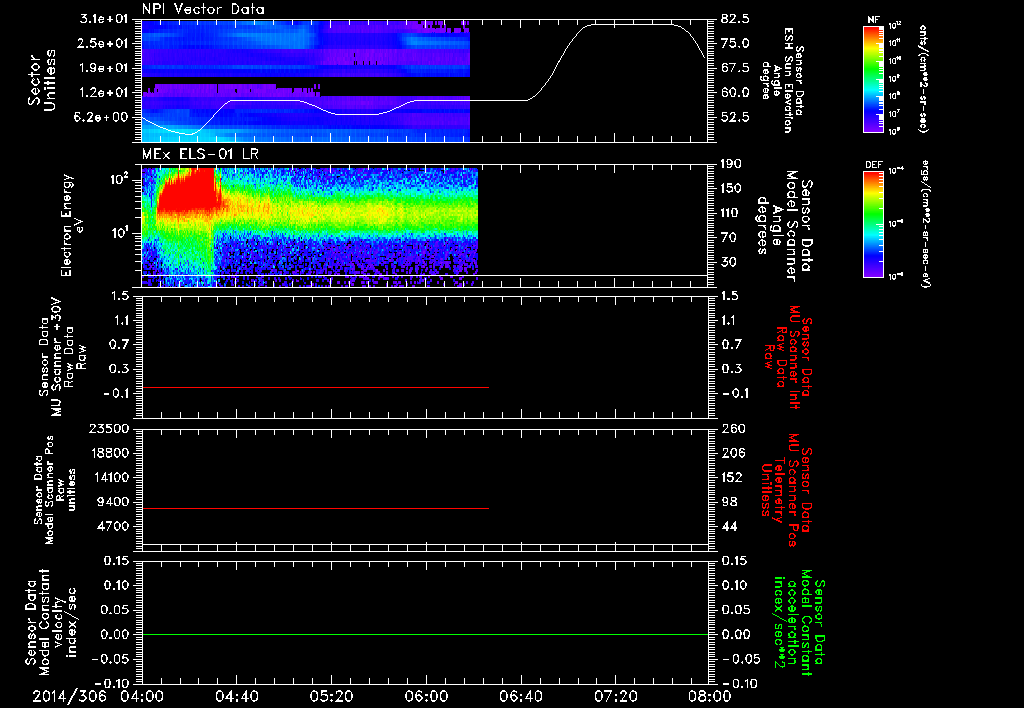This screenshot has width=1024, height=708.
Task: Click the 04:00 time axis label
Action: point(142,696)
